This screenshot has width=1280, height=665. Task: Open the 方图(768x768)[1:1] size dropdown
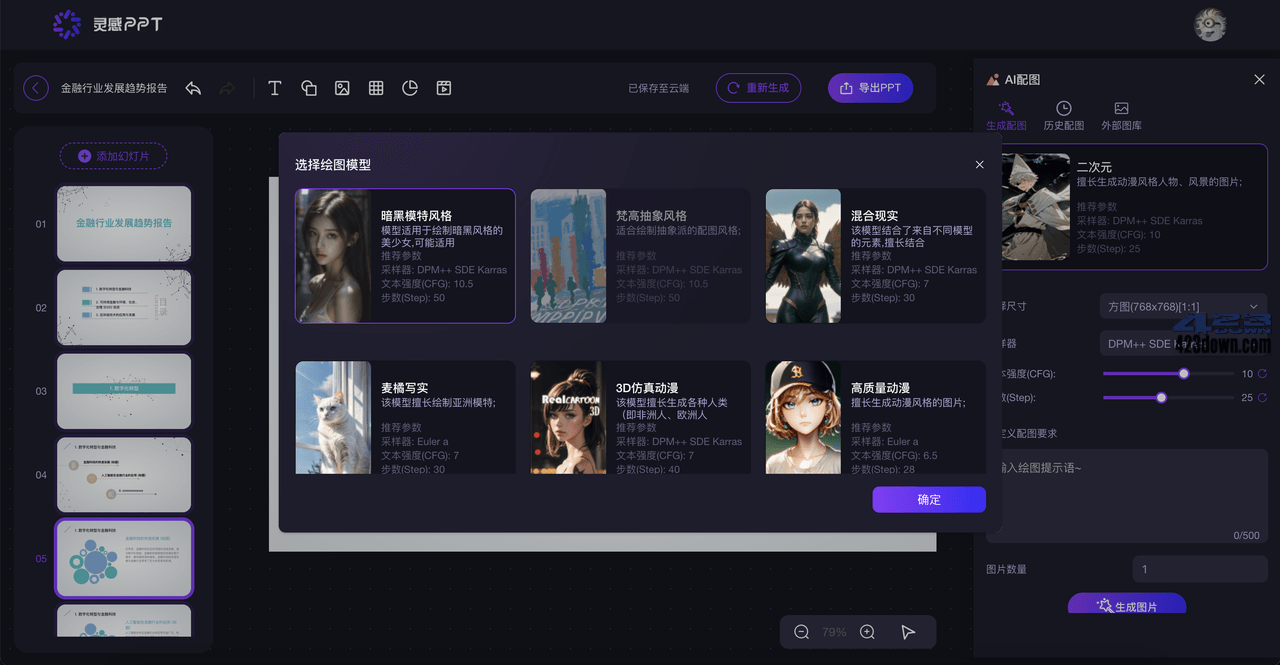[x=1183, y=306]
